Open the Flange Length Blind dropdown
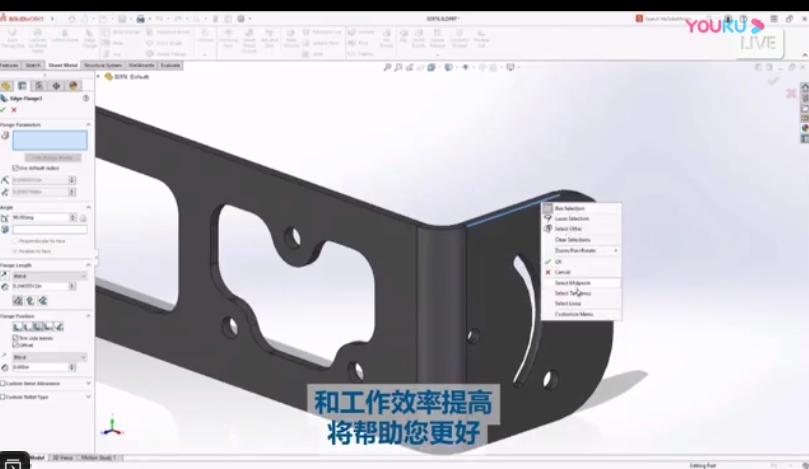This screenshot has width=809, height=469. pyautogui.click(x=49, y=276)
